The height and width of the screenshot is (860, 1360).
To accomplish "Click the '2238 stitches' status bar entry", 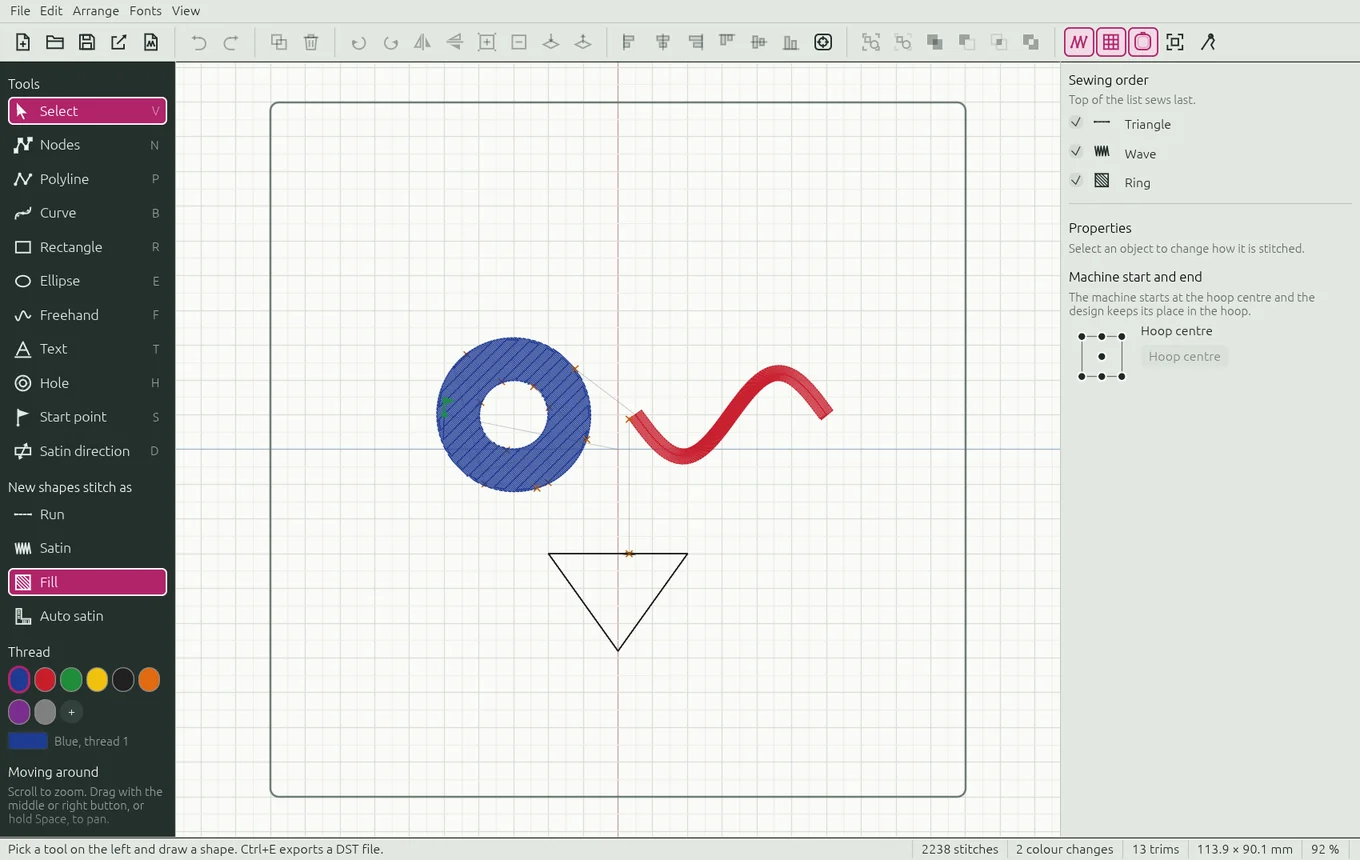I will coord(960,849).
